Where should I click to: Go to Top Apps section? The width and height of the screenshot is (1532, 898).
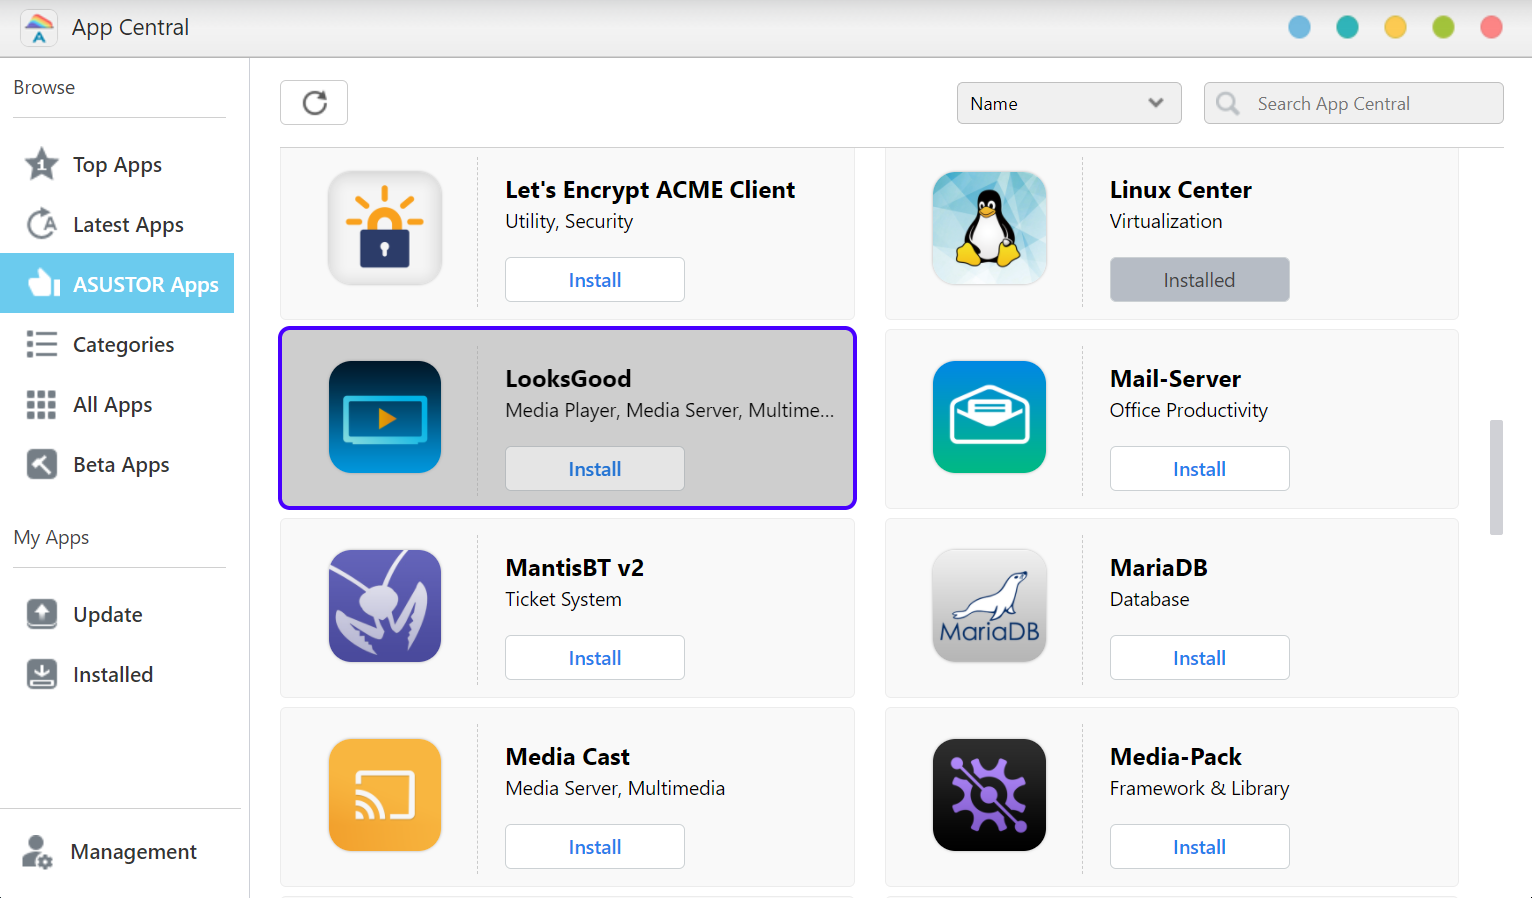(117, 164)
